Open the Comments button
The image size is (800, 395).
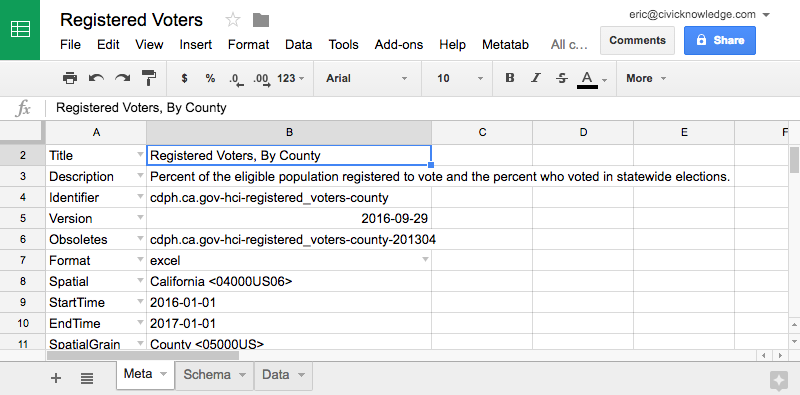click(x=637, y=40)
